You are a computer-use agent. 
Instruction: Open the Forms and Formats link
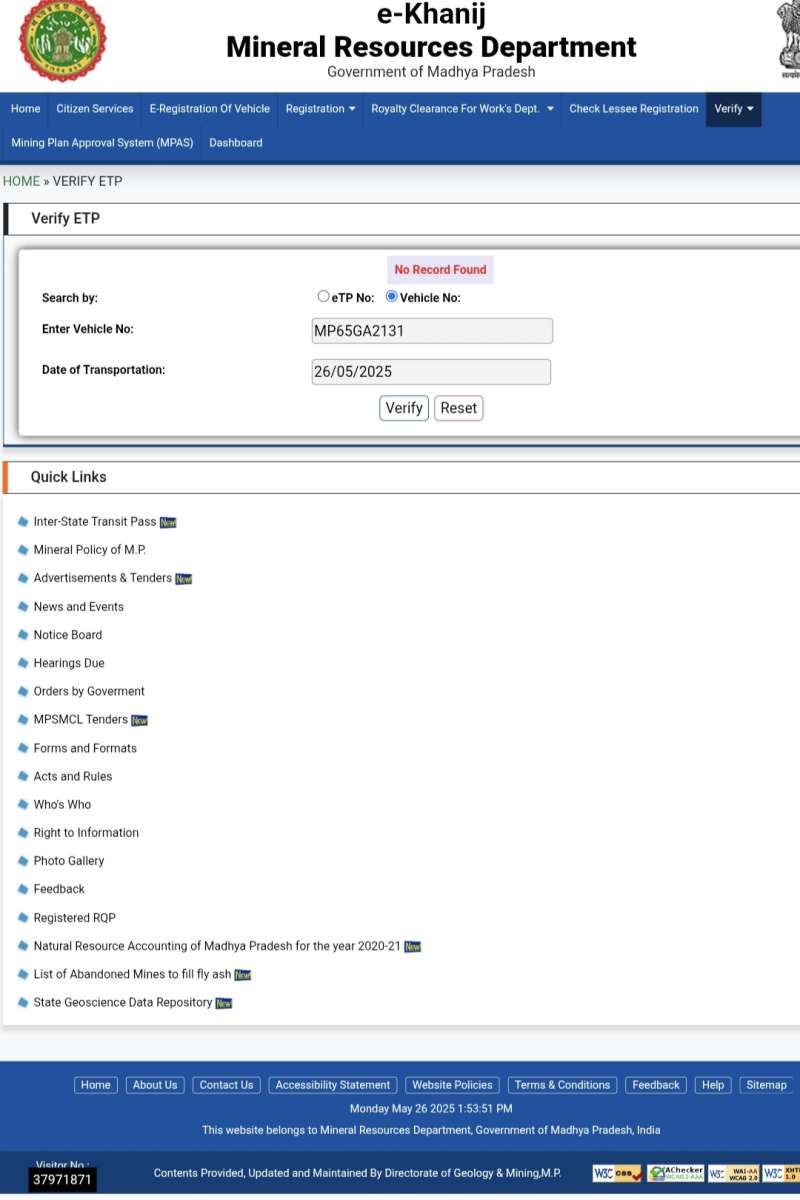85,748
